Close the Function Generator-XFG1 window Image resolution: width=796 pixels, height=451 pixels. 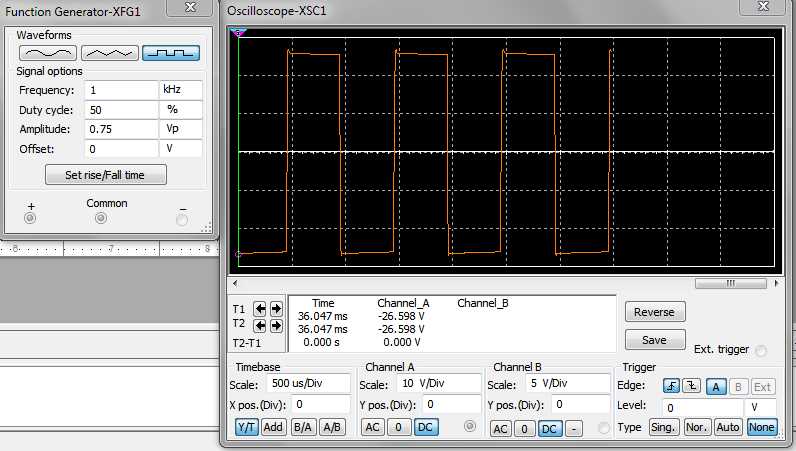pyautogui.click(x=190, y=7)
